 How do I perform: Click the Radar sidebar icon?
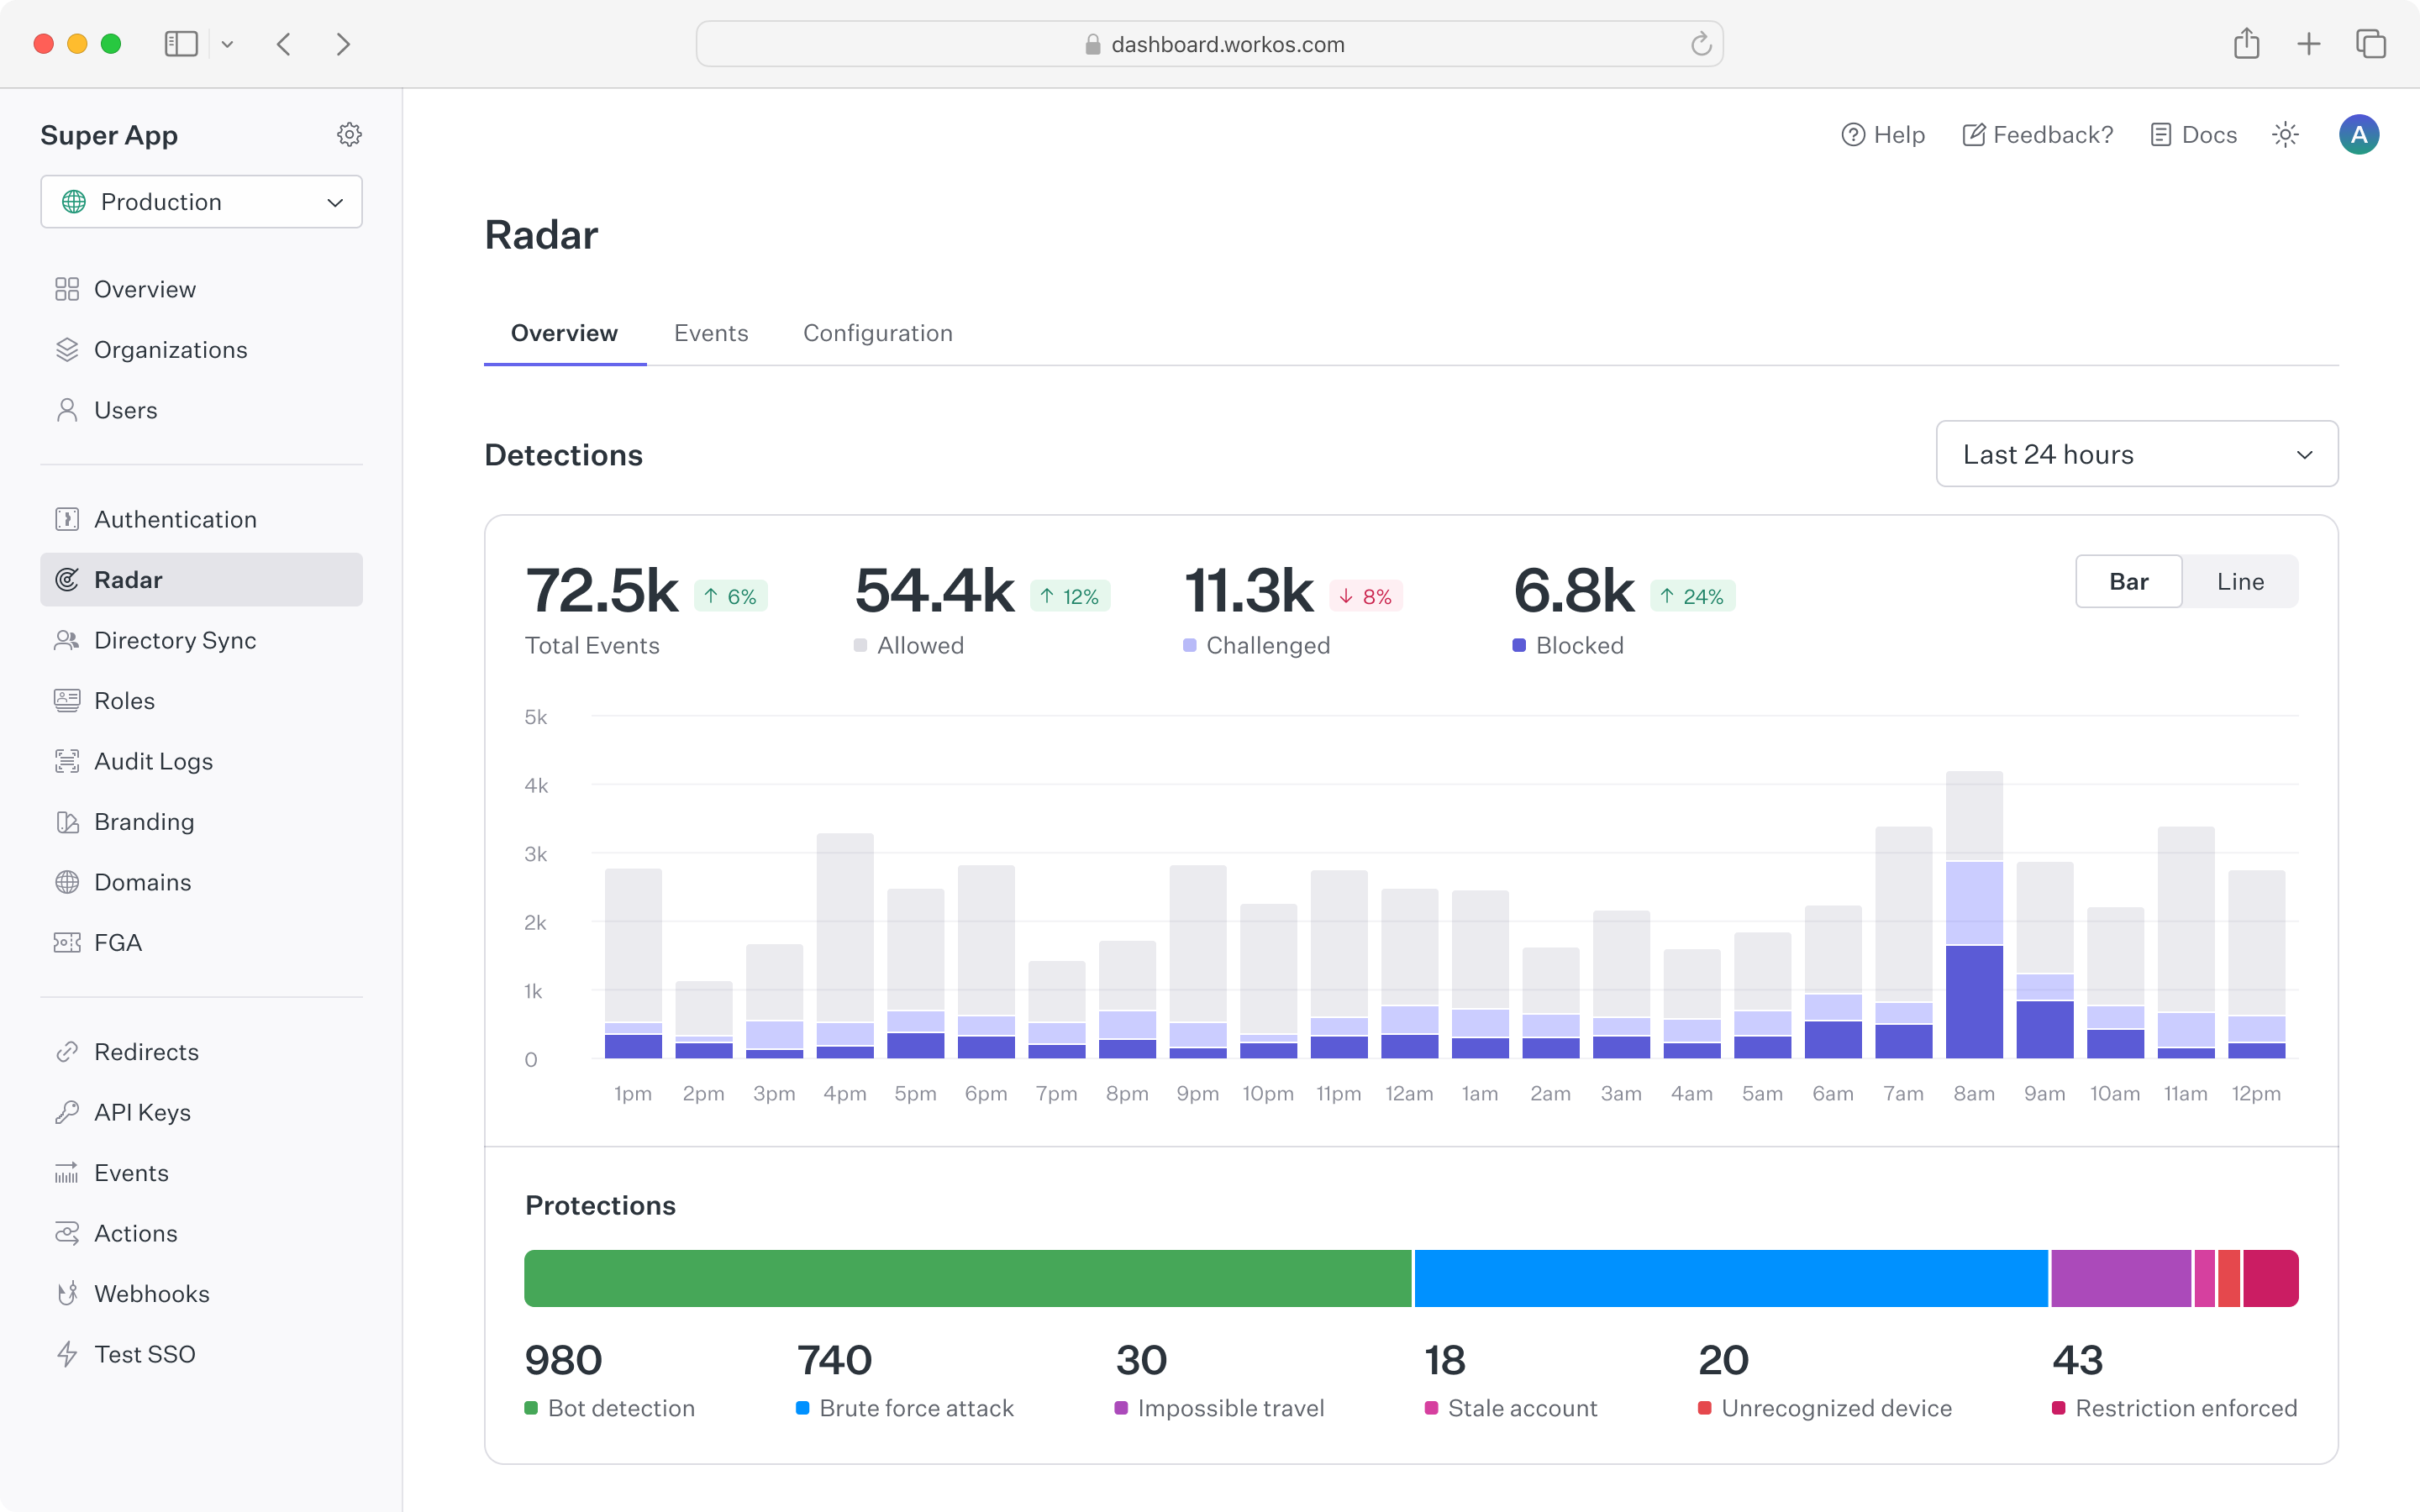[67, 580]
